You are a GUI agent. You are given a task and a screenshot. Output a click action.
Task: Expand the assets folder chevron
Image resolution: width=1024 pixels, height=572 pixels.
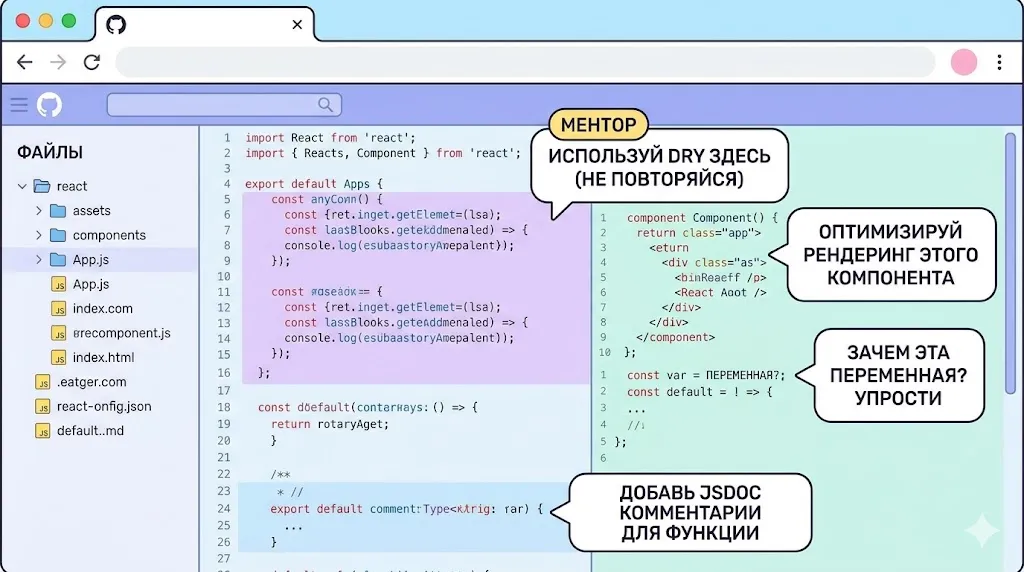pyautogui.click(x=39, y=210)
